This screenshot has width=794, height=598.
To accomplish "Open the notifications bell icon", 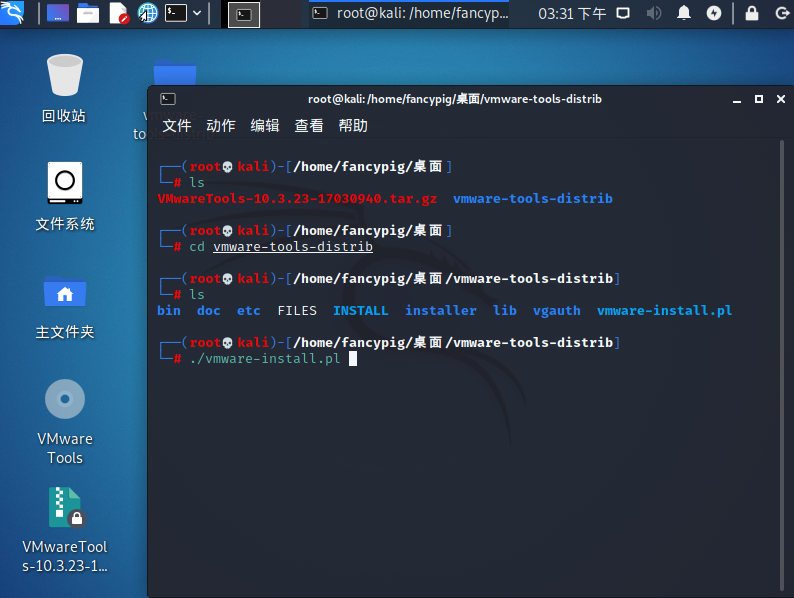I will click(684, 13).
